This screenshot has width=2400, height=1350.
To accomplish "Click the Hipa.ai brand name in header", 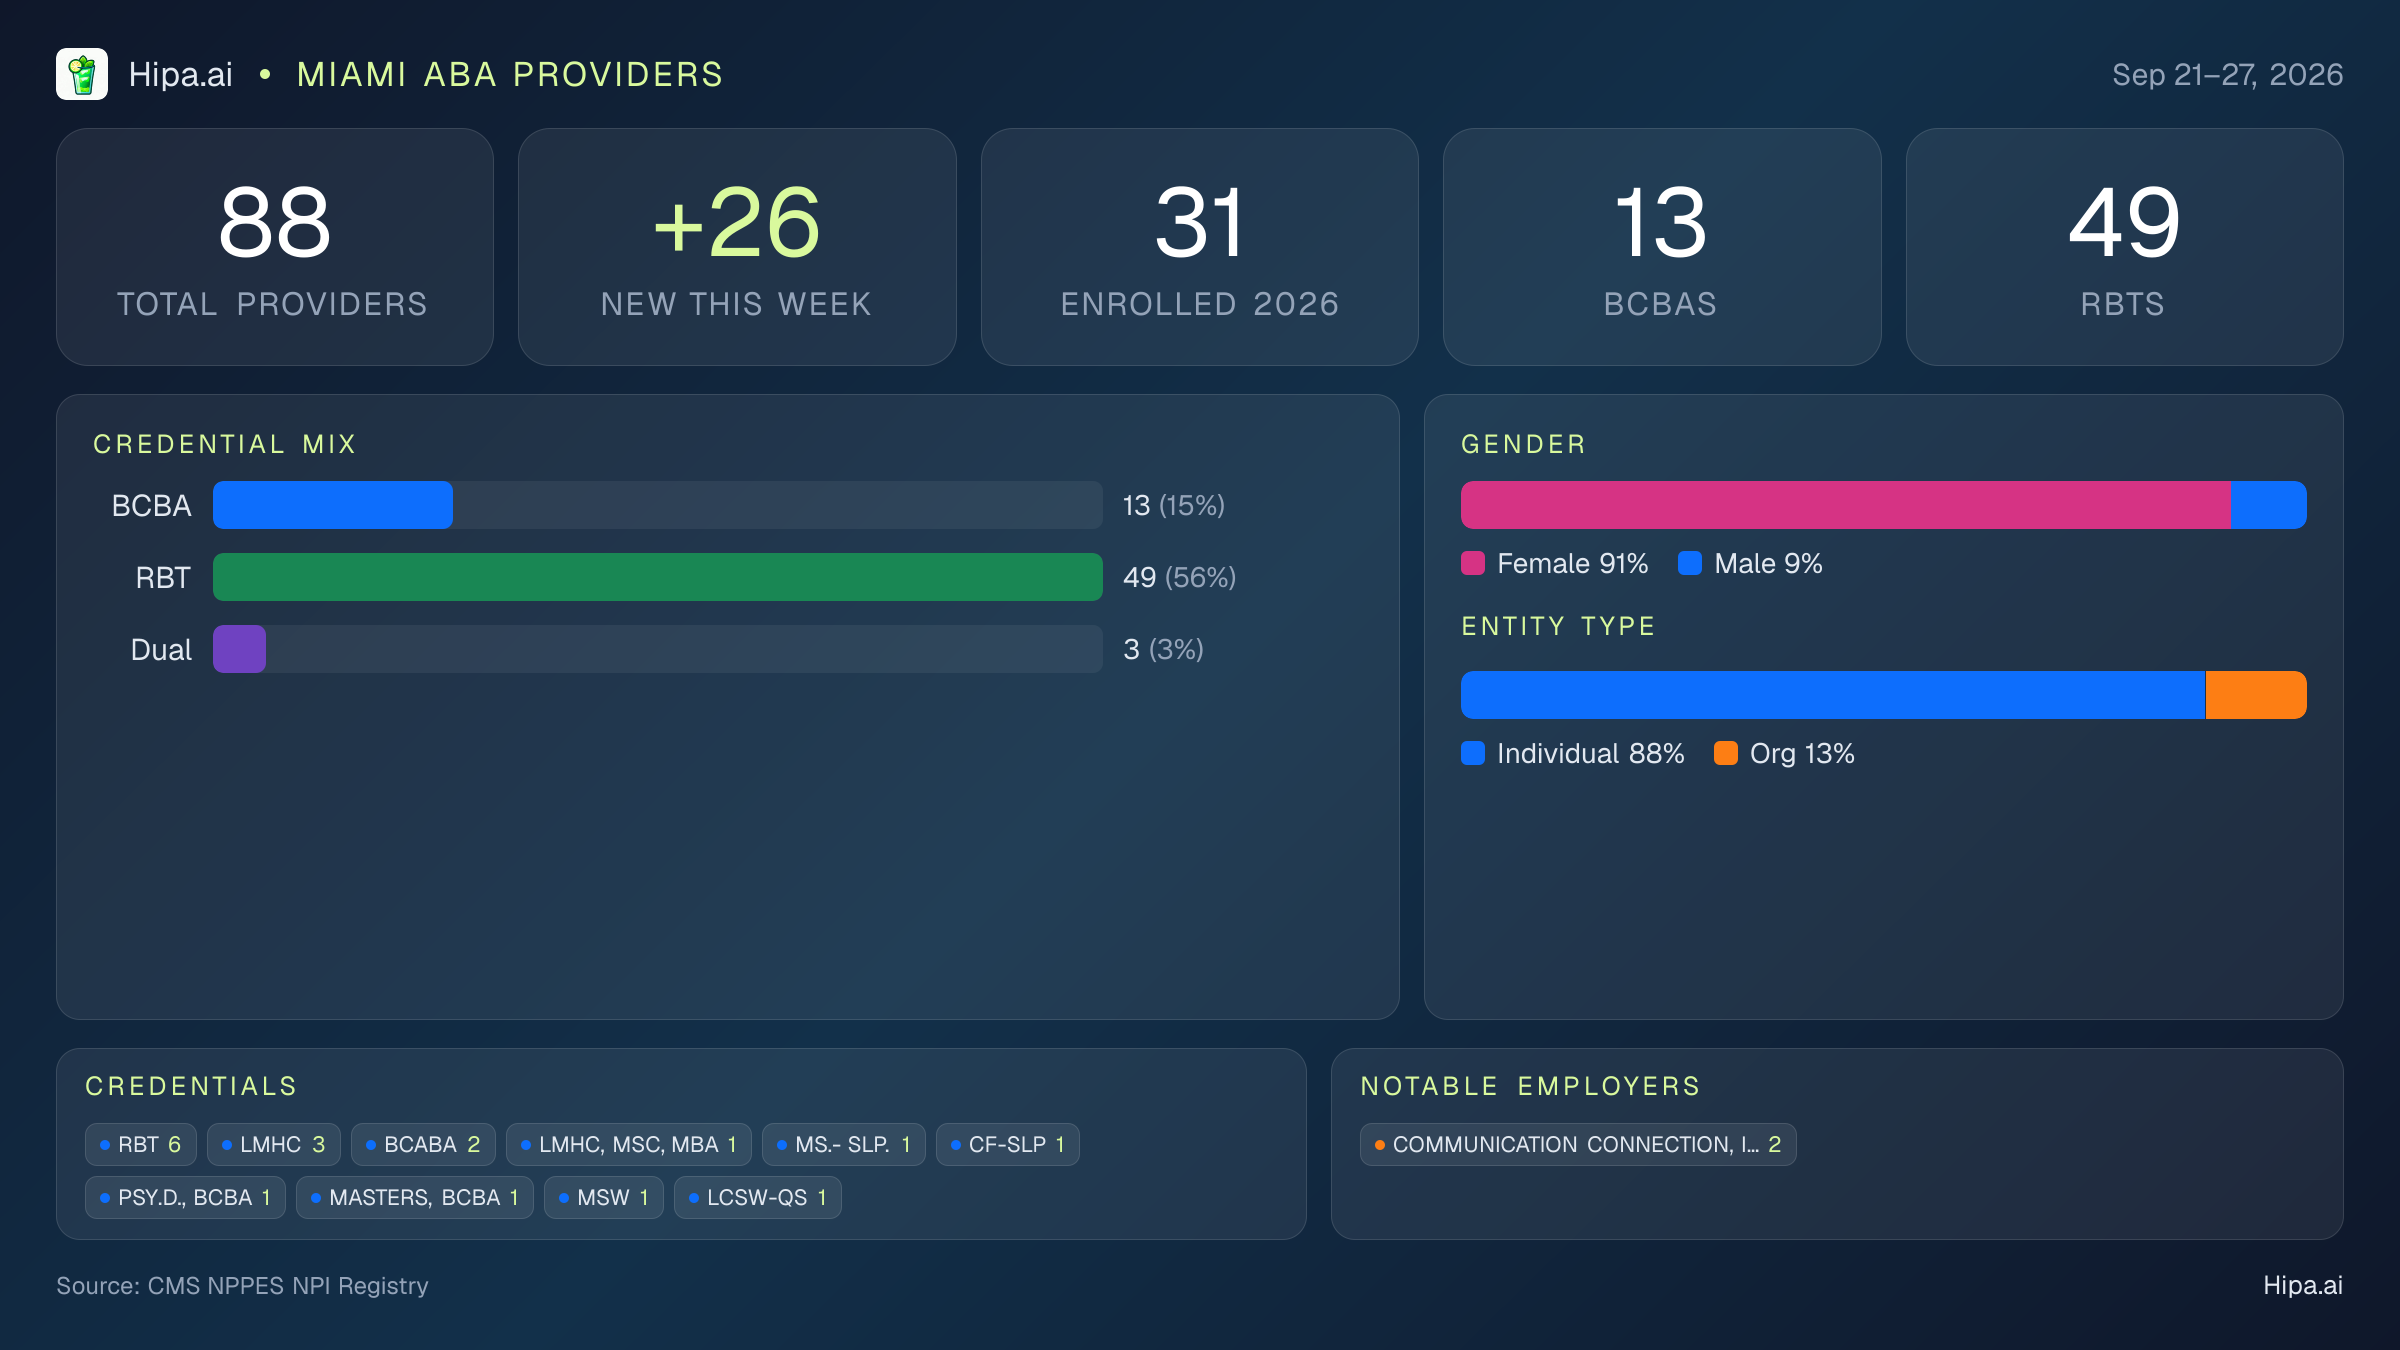I will pos(180,74).
